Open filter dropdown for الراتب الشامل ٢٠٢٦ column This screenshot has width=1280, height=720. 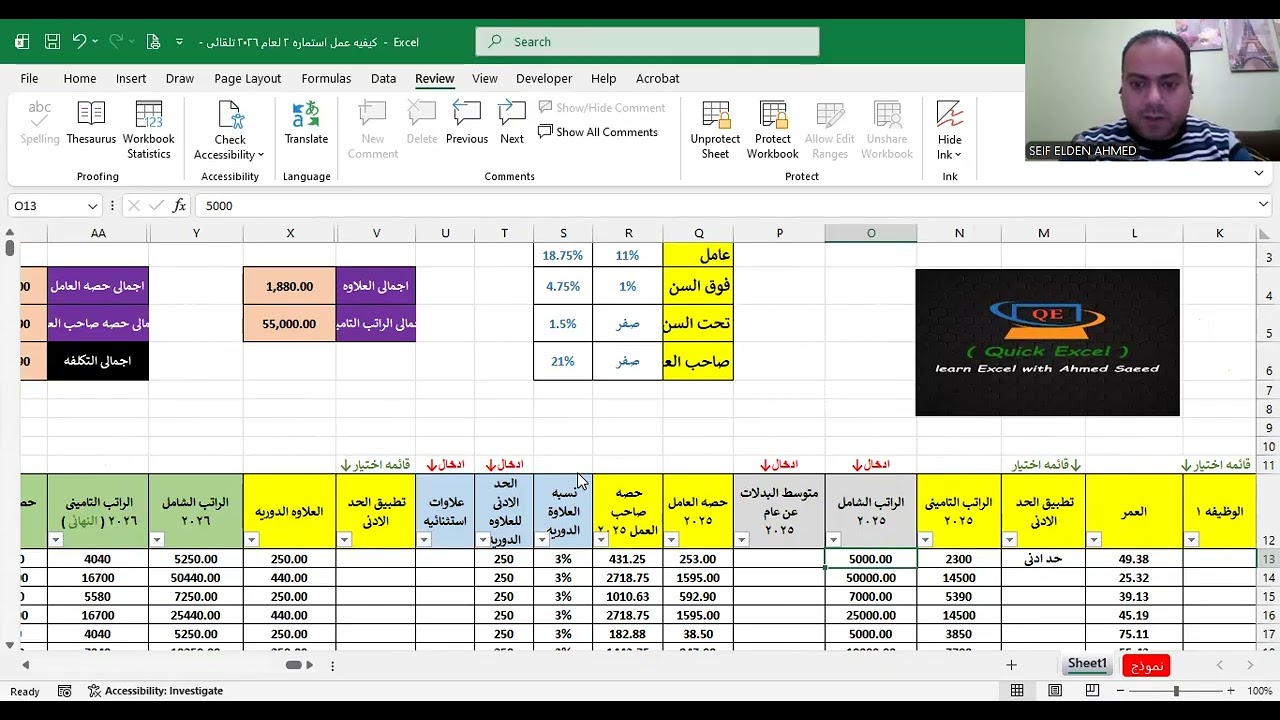pos(157,540)
